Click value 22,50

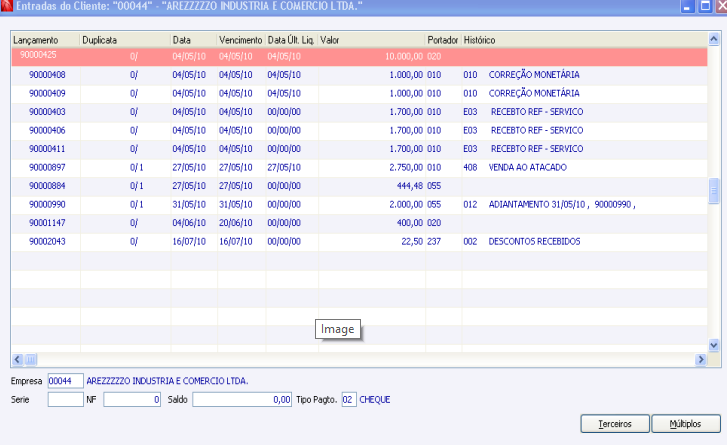click(412, 242)
